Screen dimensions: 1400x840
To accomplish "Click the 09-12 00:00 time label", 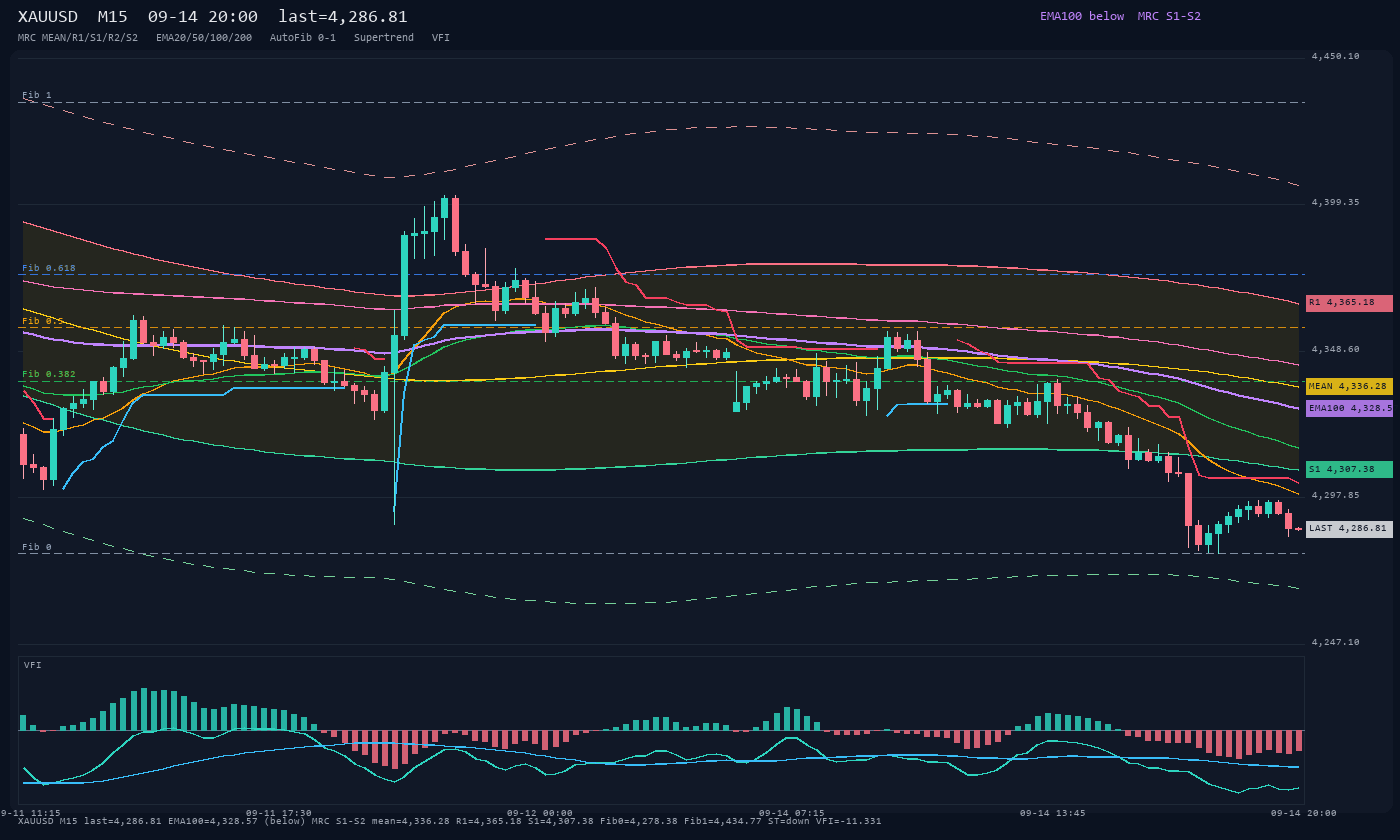I will (540, 813).
